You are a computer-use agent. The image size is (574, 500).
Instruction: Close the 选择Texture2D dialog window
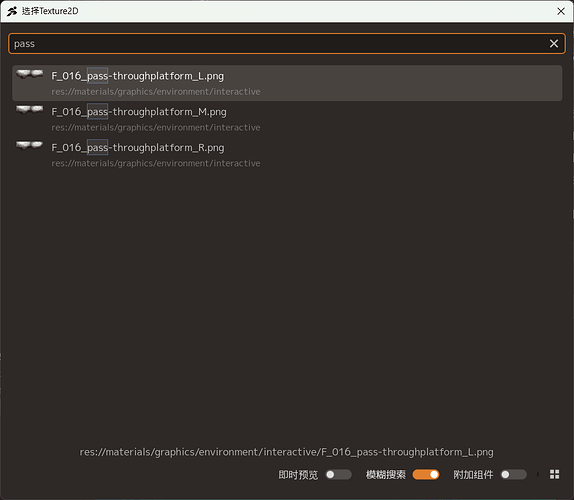click(560, 11)
